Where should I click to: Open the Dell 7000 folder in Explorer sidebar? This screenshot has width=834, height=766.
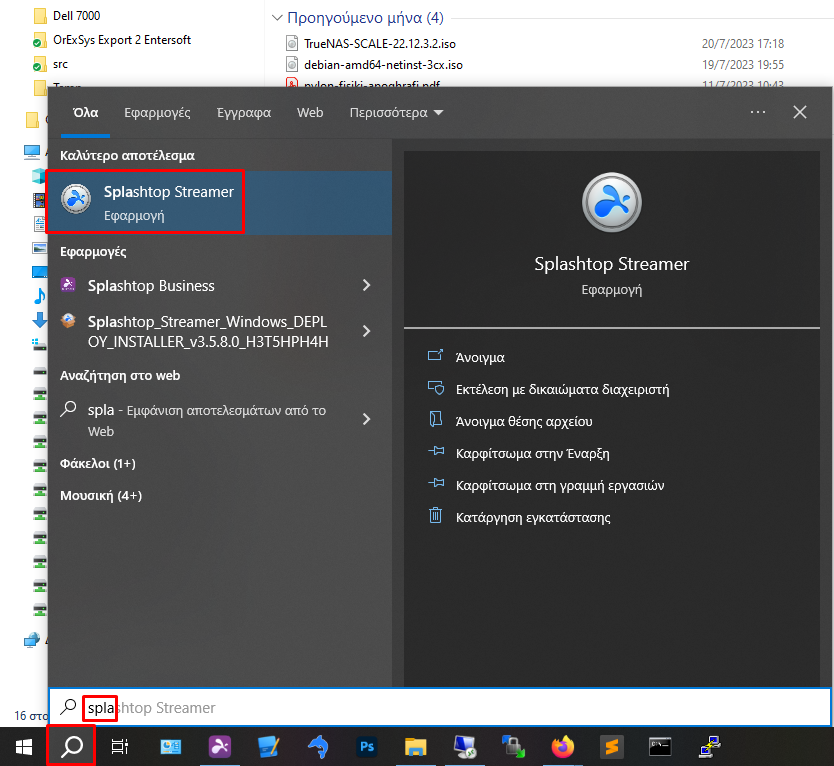[77, 16]
